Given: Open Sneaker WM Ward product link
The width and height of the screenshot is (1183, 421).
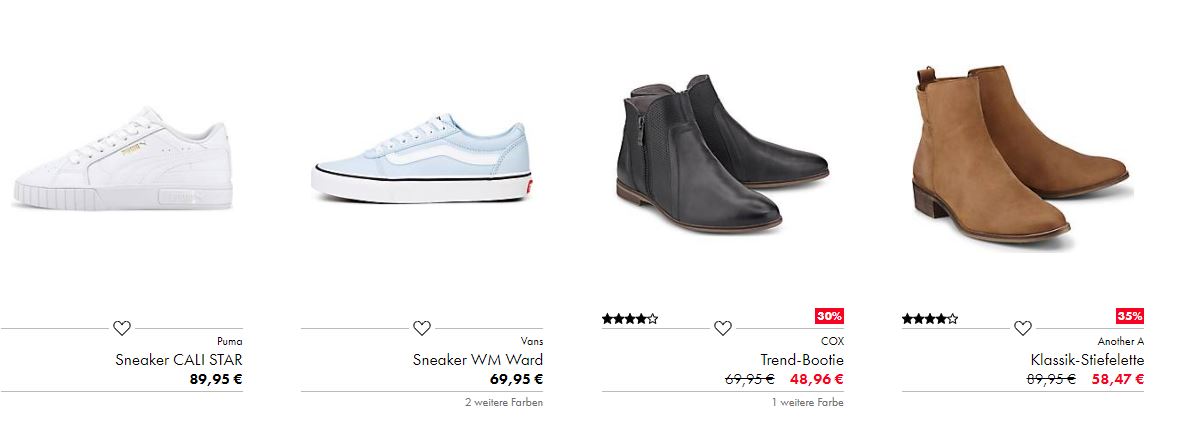Looking at the screenshot, I should pos(478,360).
